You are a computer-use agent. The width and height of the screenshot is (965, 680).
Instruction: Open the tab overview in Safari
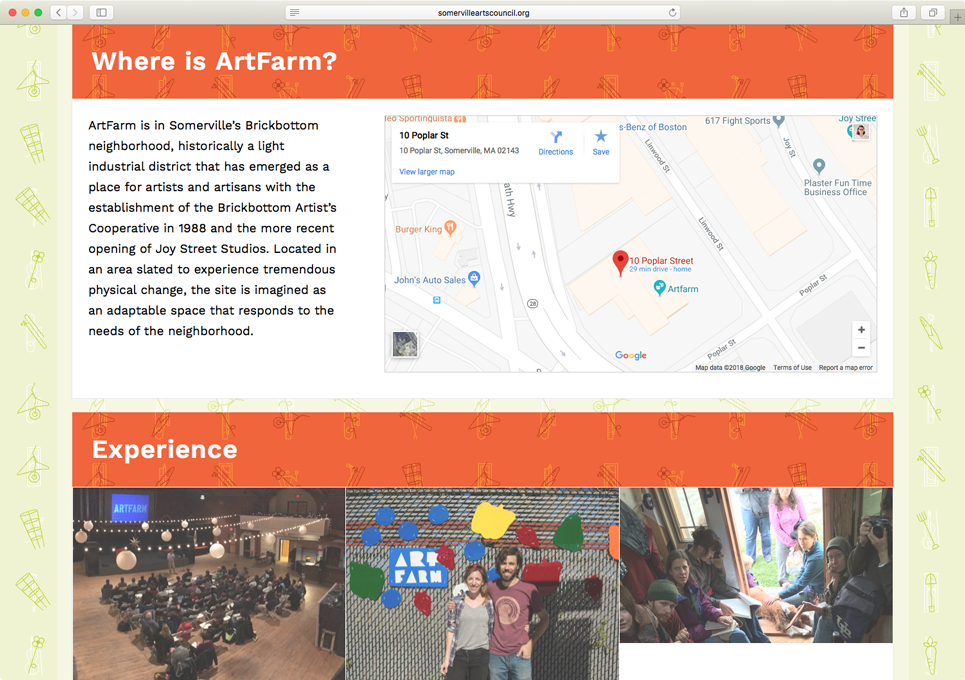point(931,12)
